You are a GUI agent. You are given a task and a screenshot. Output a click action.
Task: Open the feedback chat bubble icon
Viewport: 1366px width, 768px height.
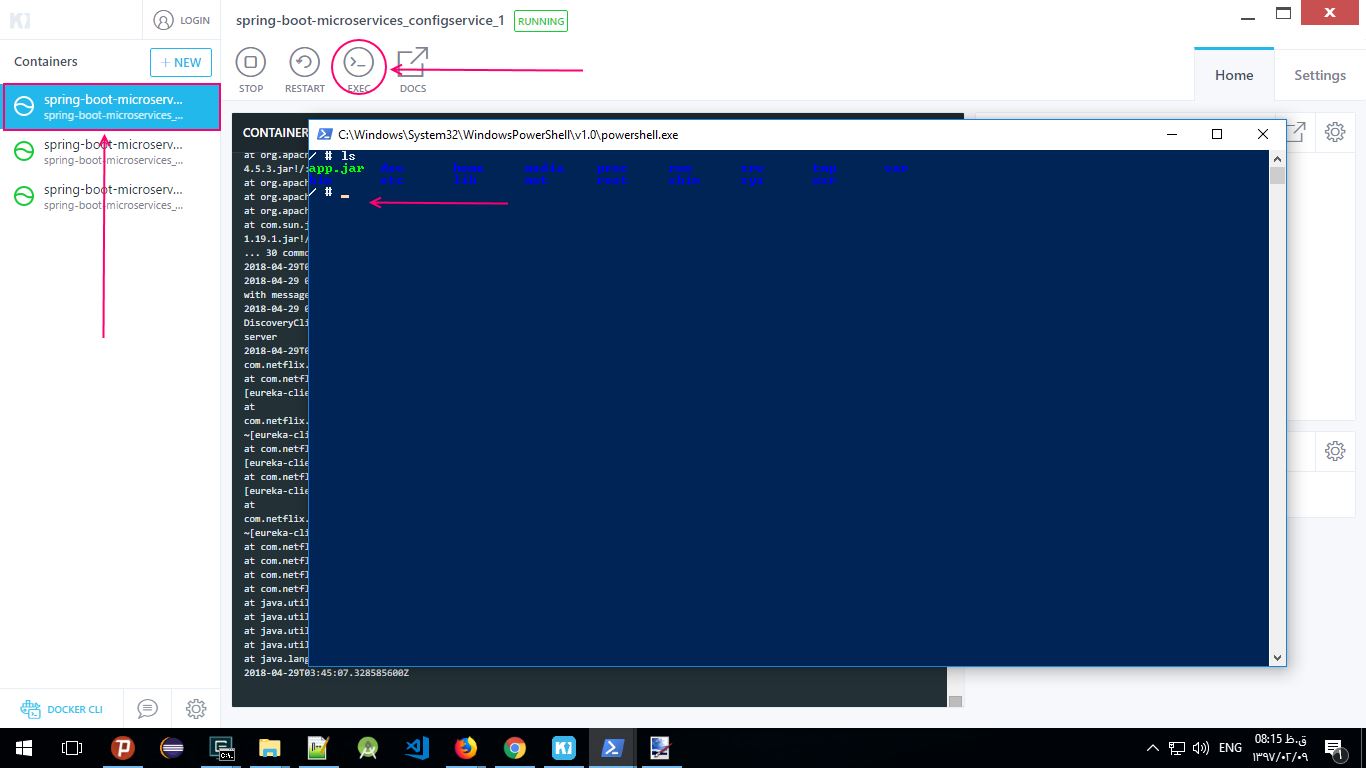point(147,709)
